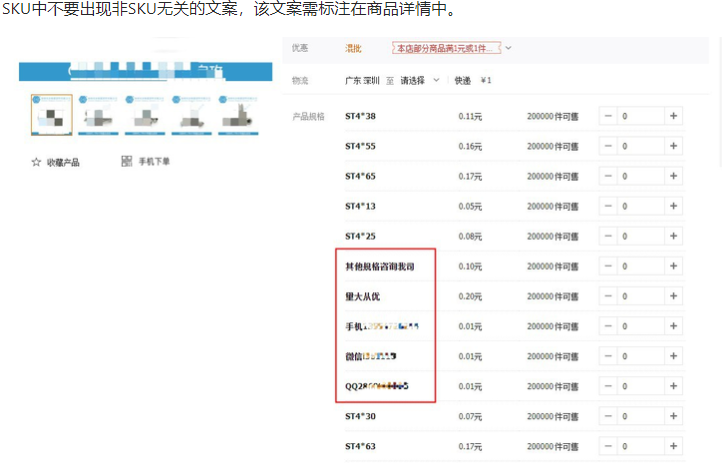Decrease quantity for ST4*25 row

click(608, 236)
